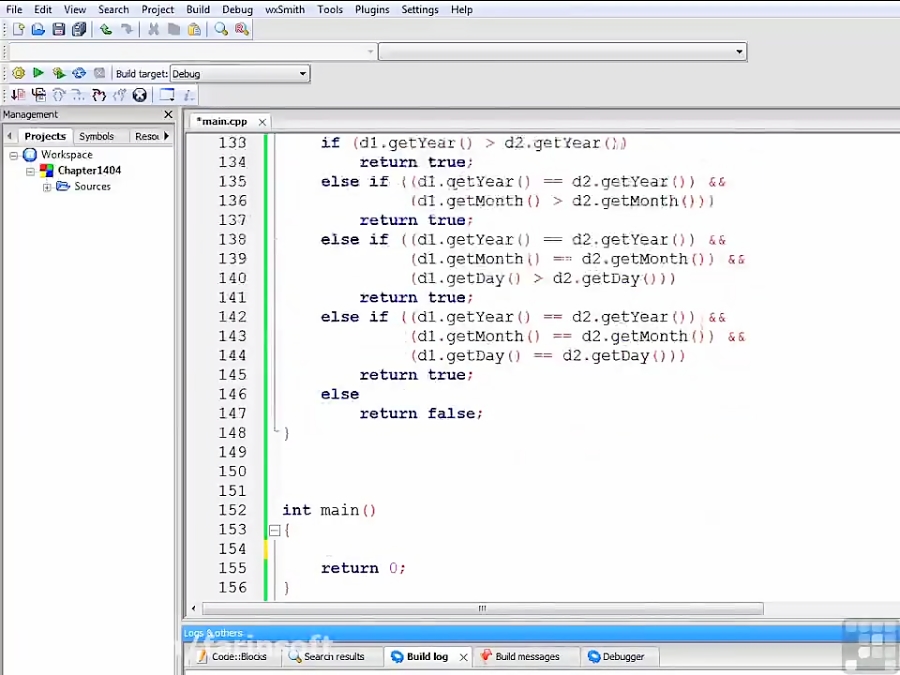Click the New file icon
This screenshot has width=900, height=675.
(18, 29)
